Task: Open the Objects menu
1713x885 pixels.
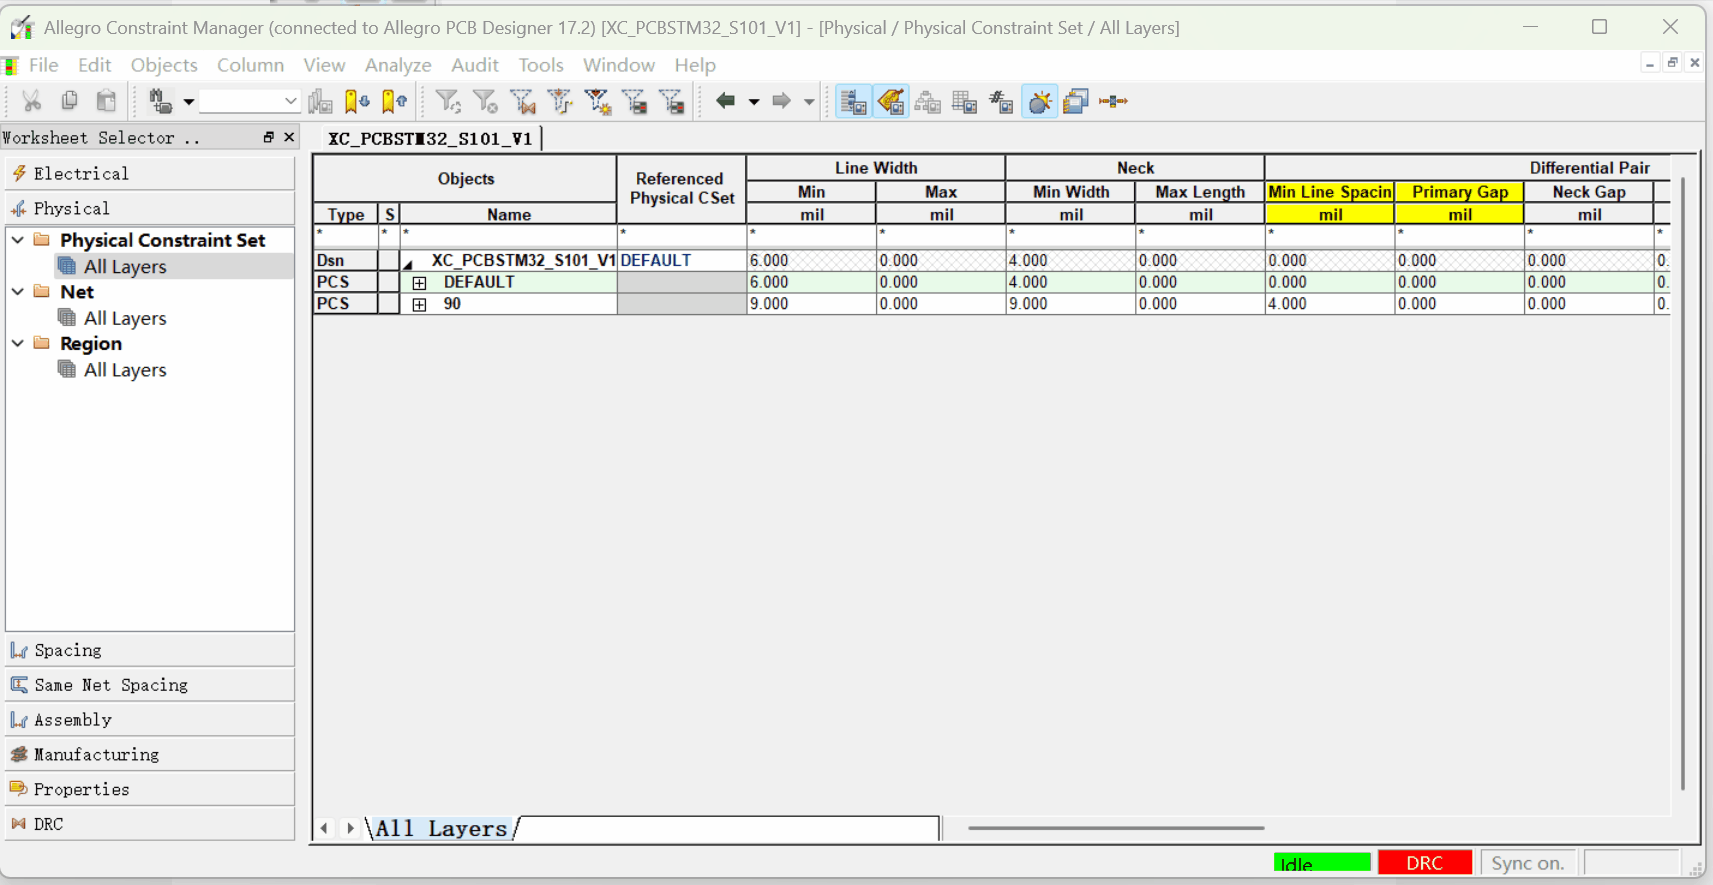Action: point(164,65)
